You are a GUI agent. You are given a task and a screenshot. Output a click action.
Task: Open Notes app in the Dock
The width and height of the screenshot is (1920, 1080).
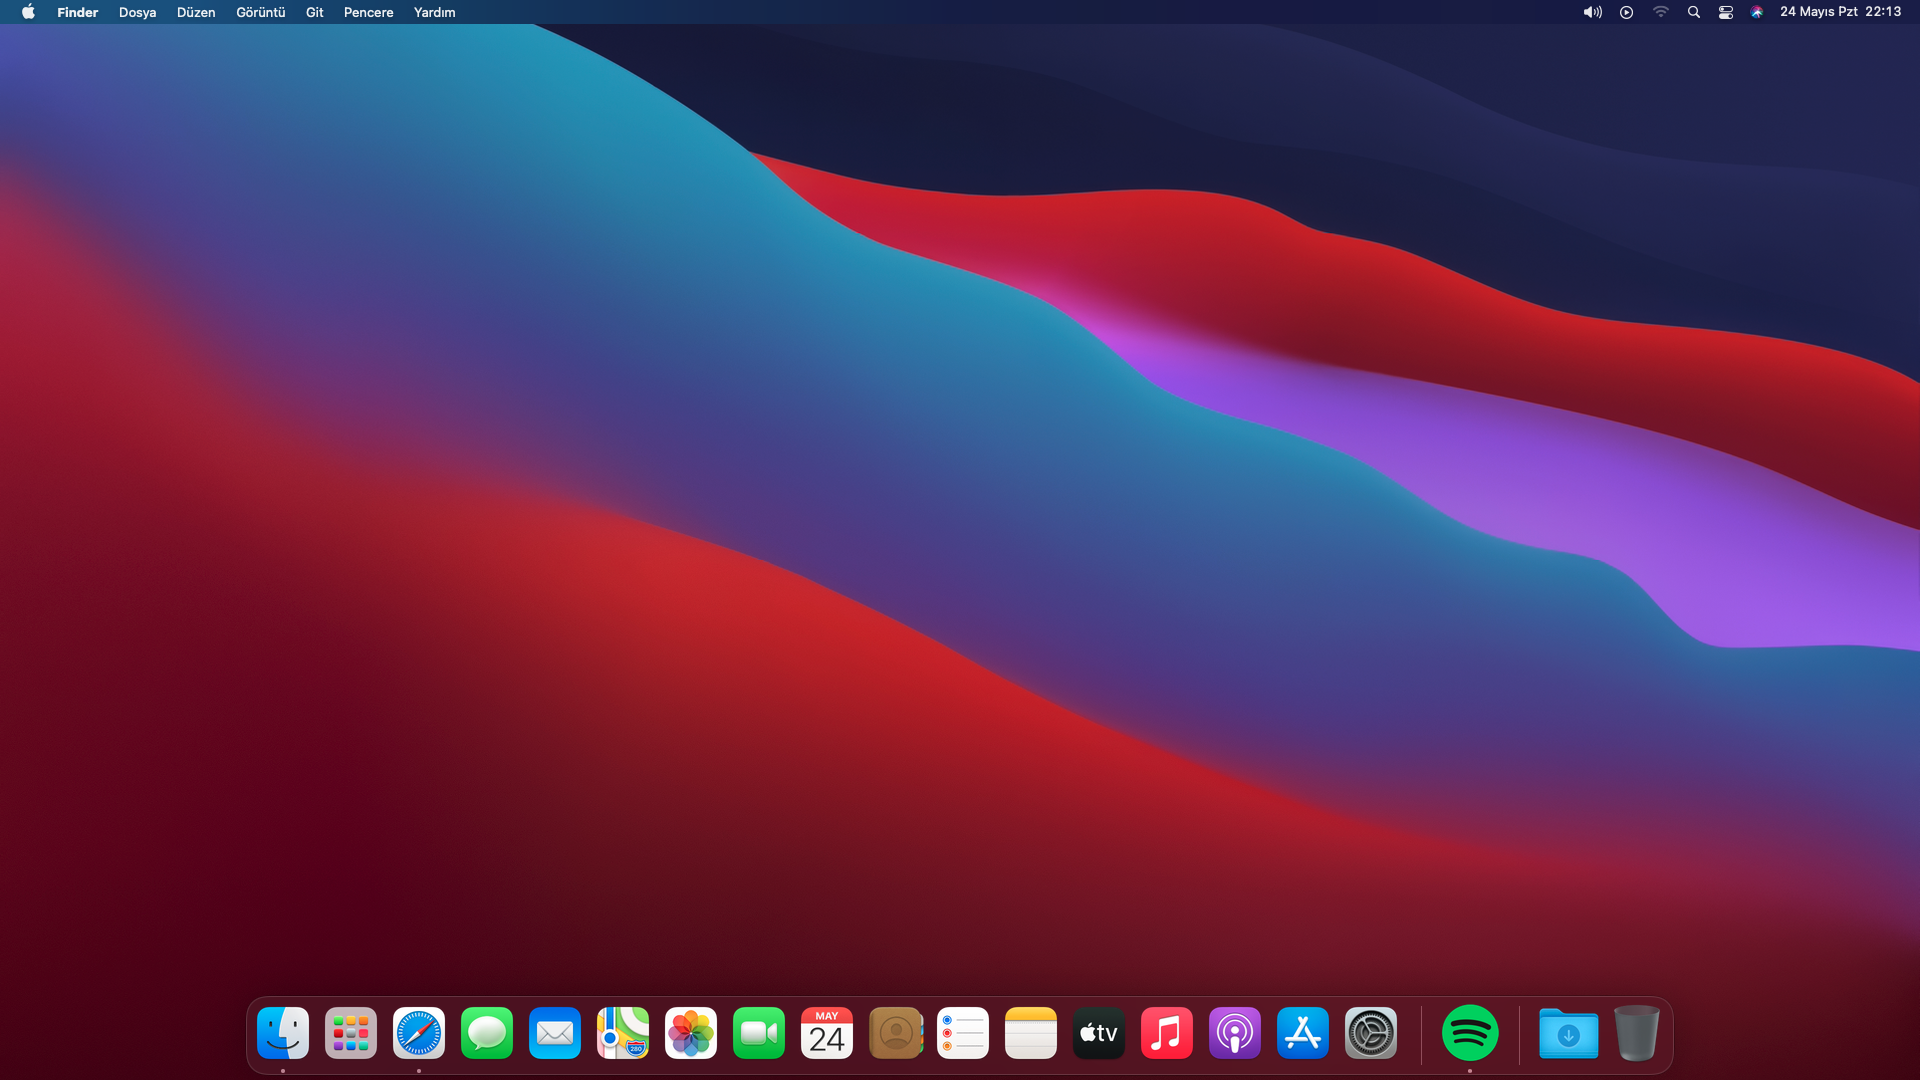[1031, 1033]
